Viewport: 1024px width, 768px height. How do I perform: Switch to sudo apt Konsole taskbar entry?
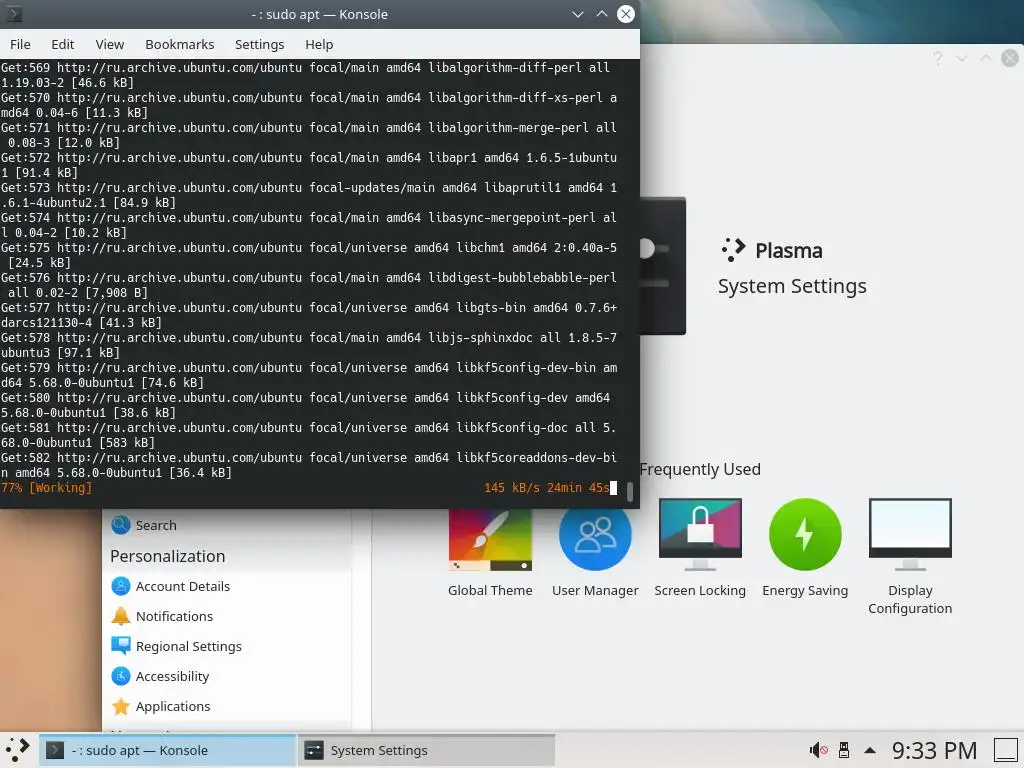(168, 750)
